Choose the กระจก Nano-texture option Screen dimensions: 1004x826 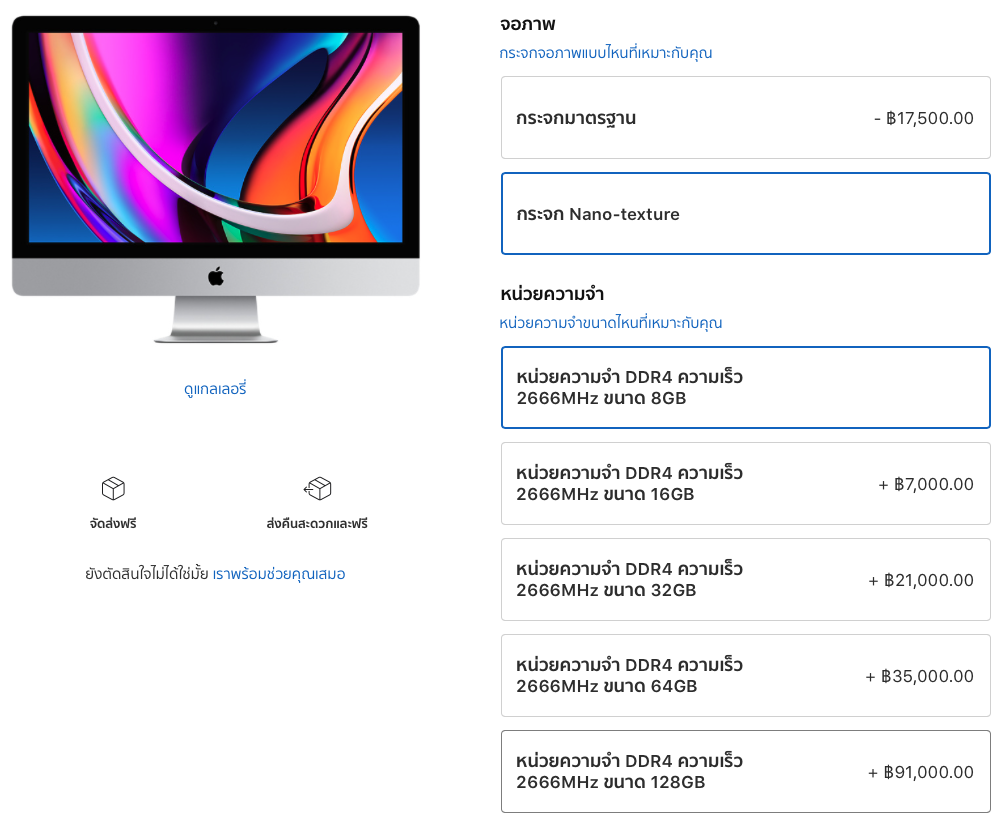(745, 214)
